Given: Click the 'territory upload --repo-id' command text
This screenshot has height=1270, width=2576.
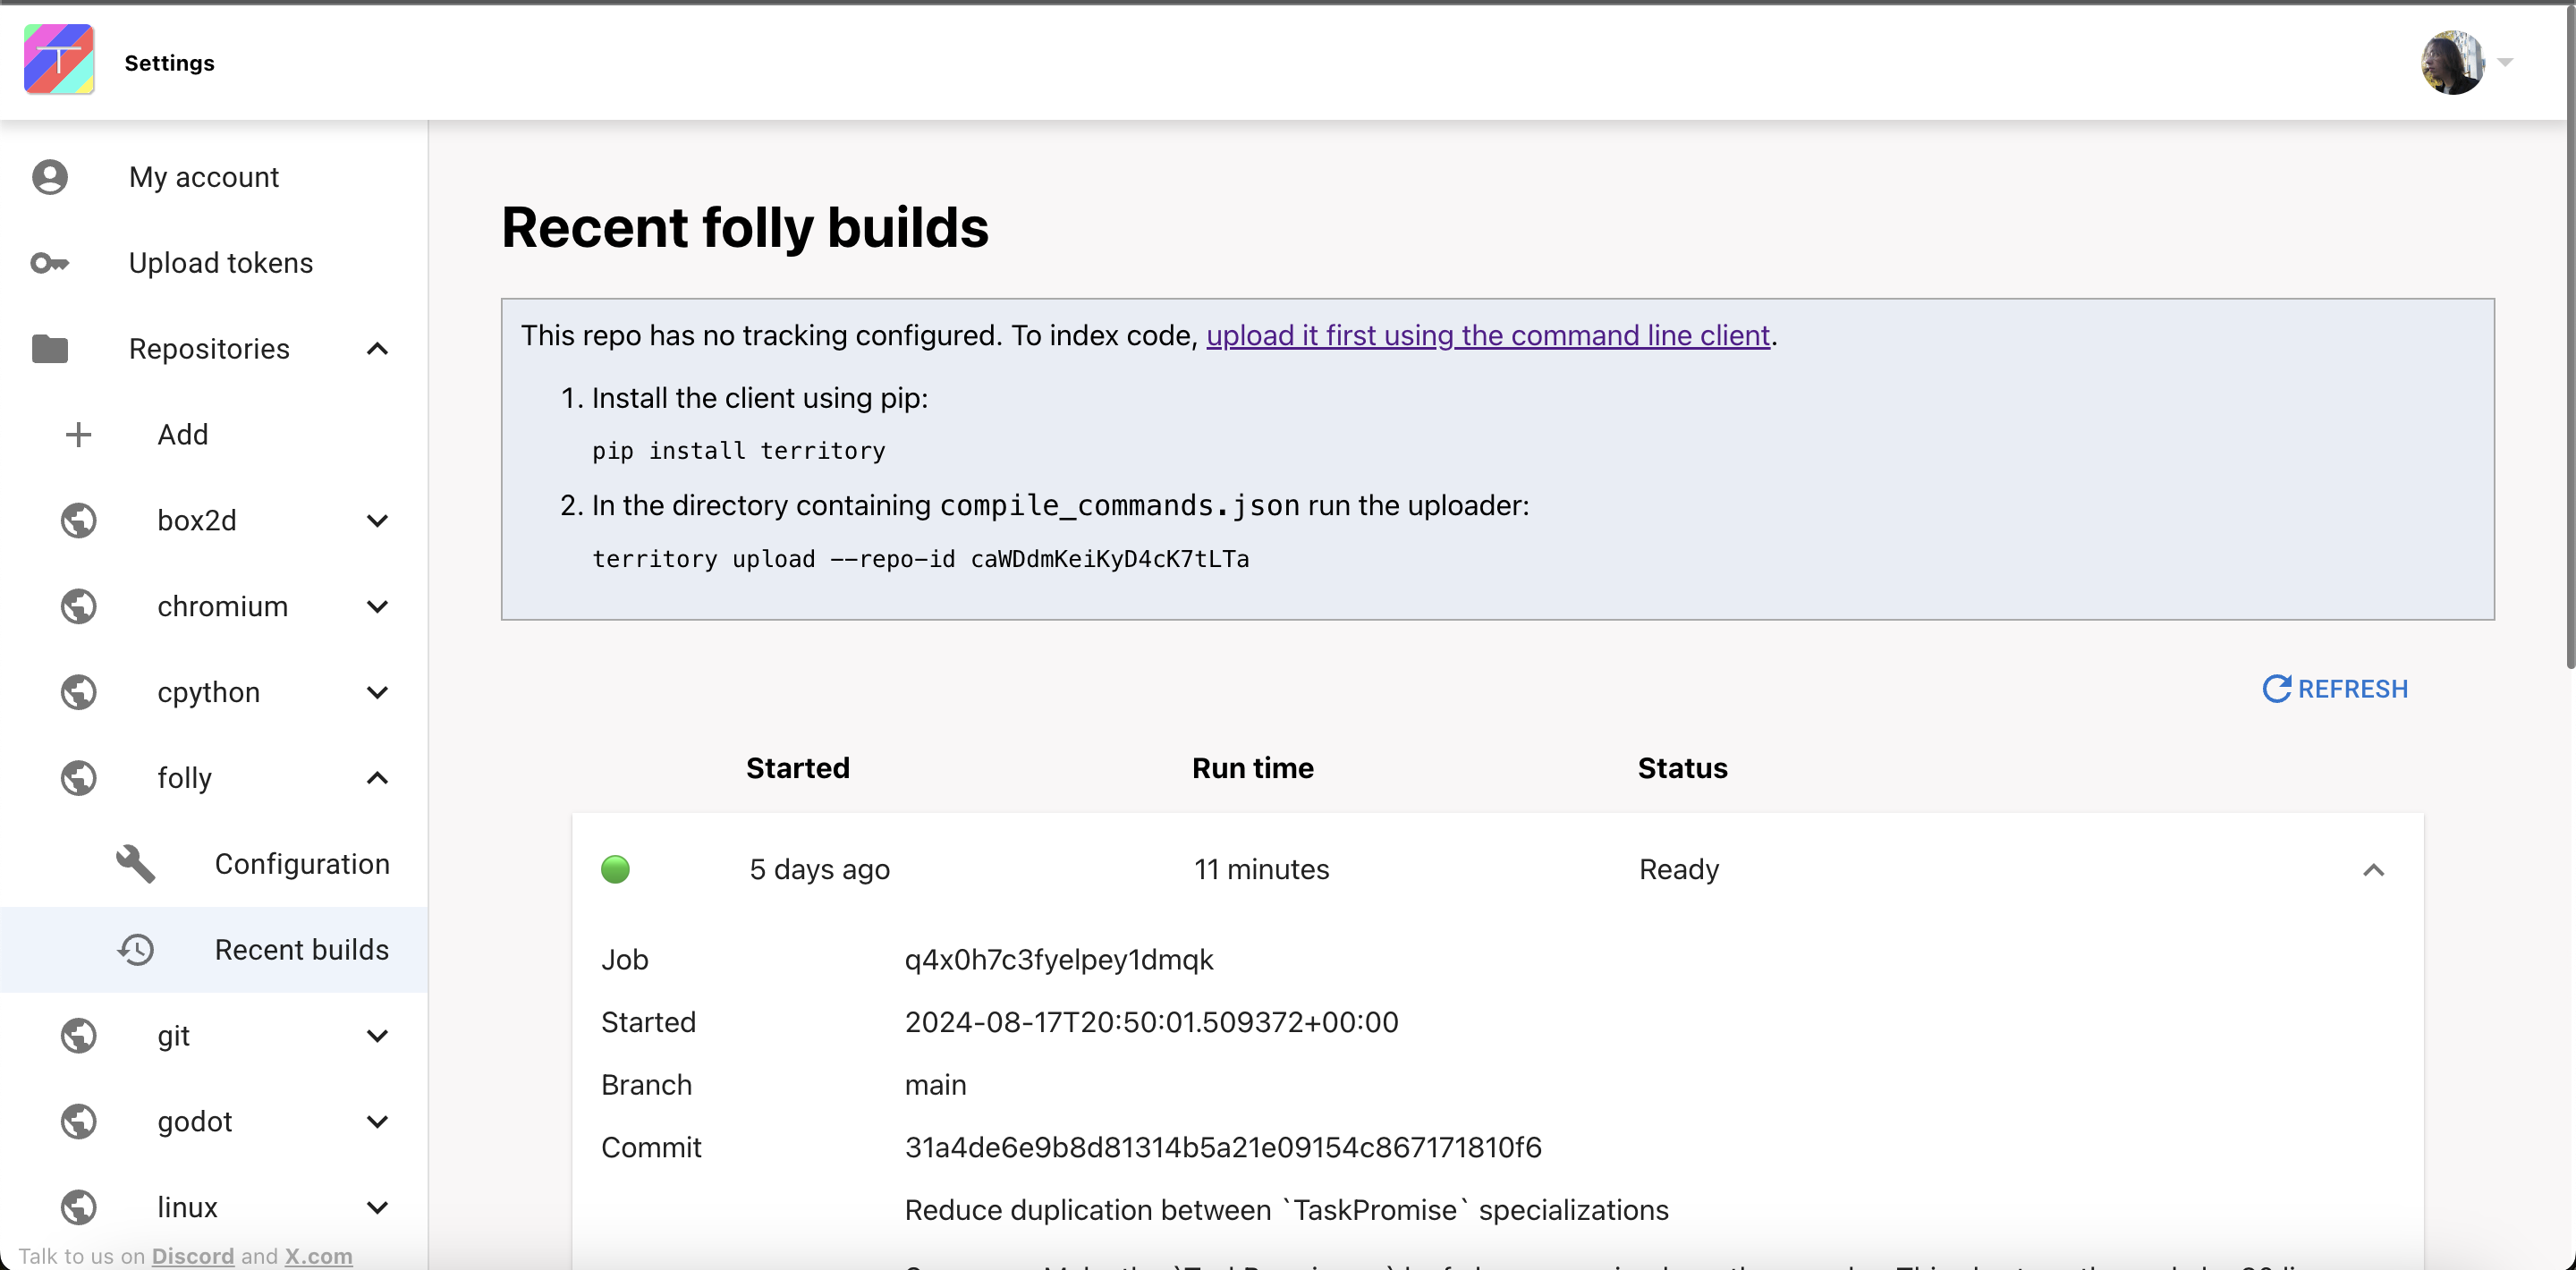Looking at the screenshot, I should (x=920, y=559).
